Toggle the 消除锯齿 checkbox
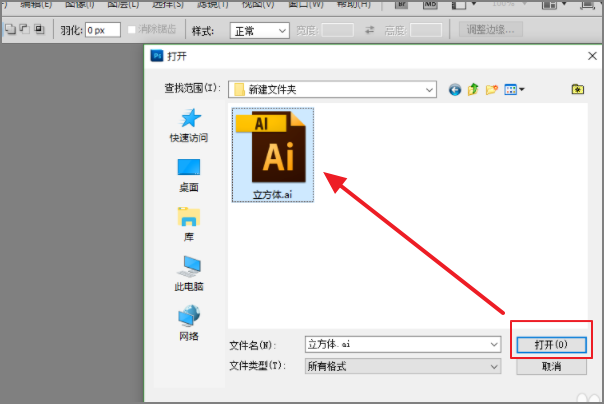The image size is (604, 404). (x=132, y=30)
